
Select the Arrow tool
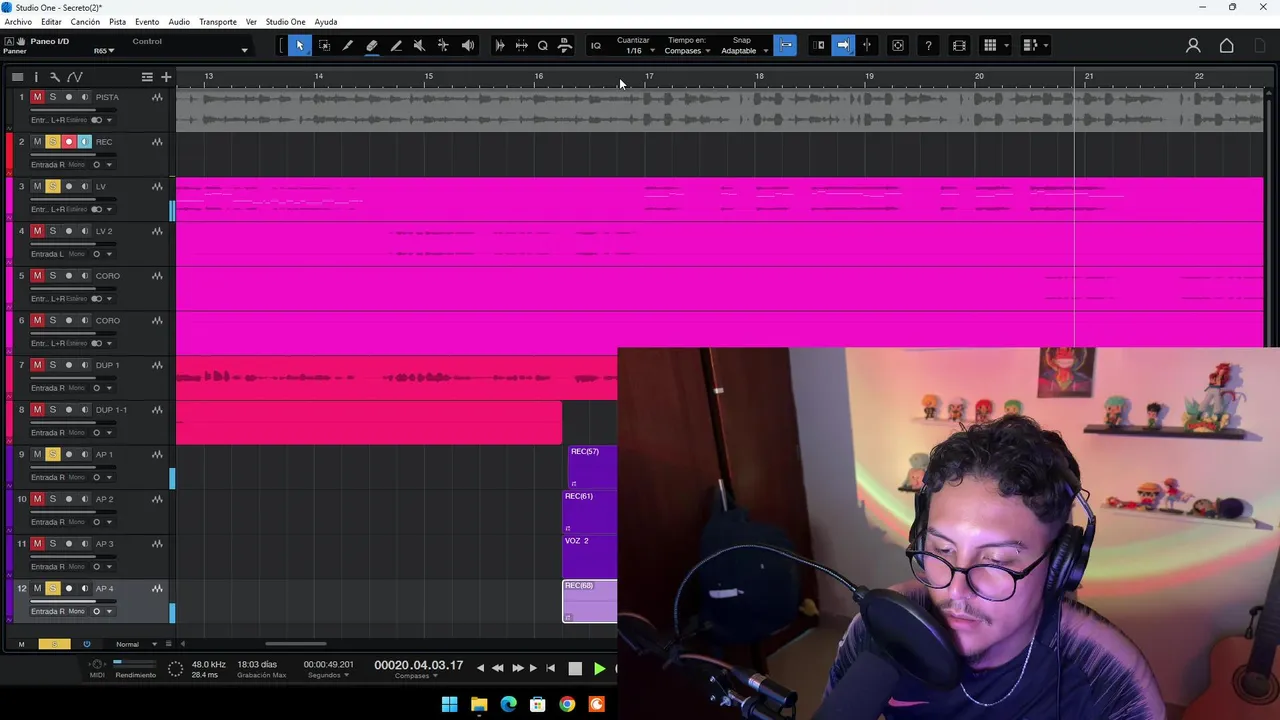tap(299, 45)
